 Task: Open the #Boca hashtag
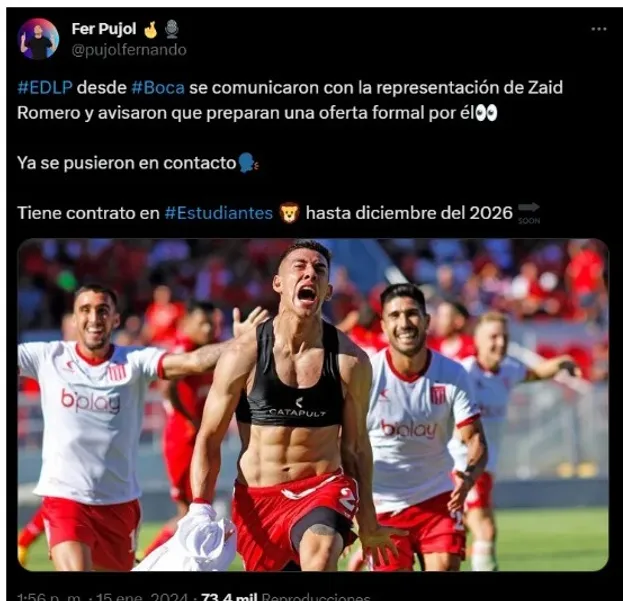click(x=158, y=88)
